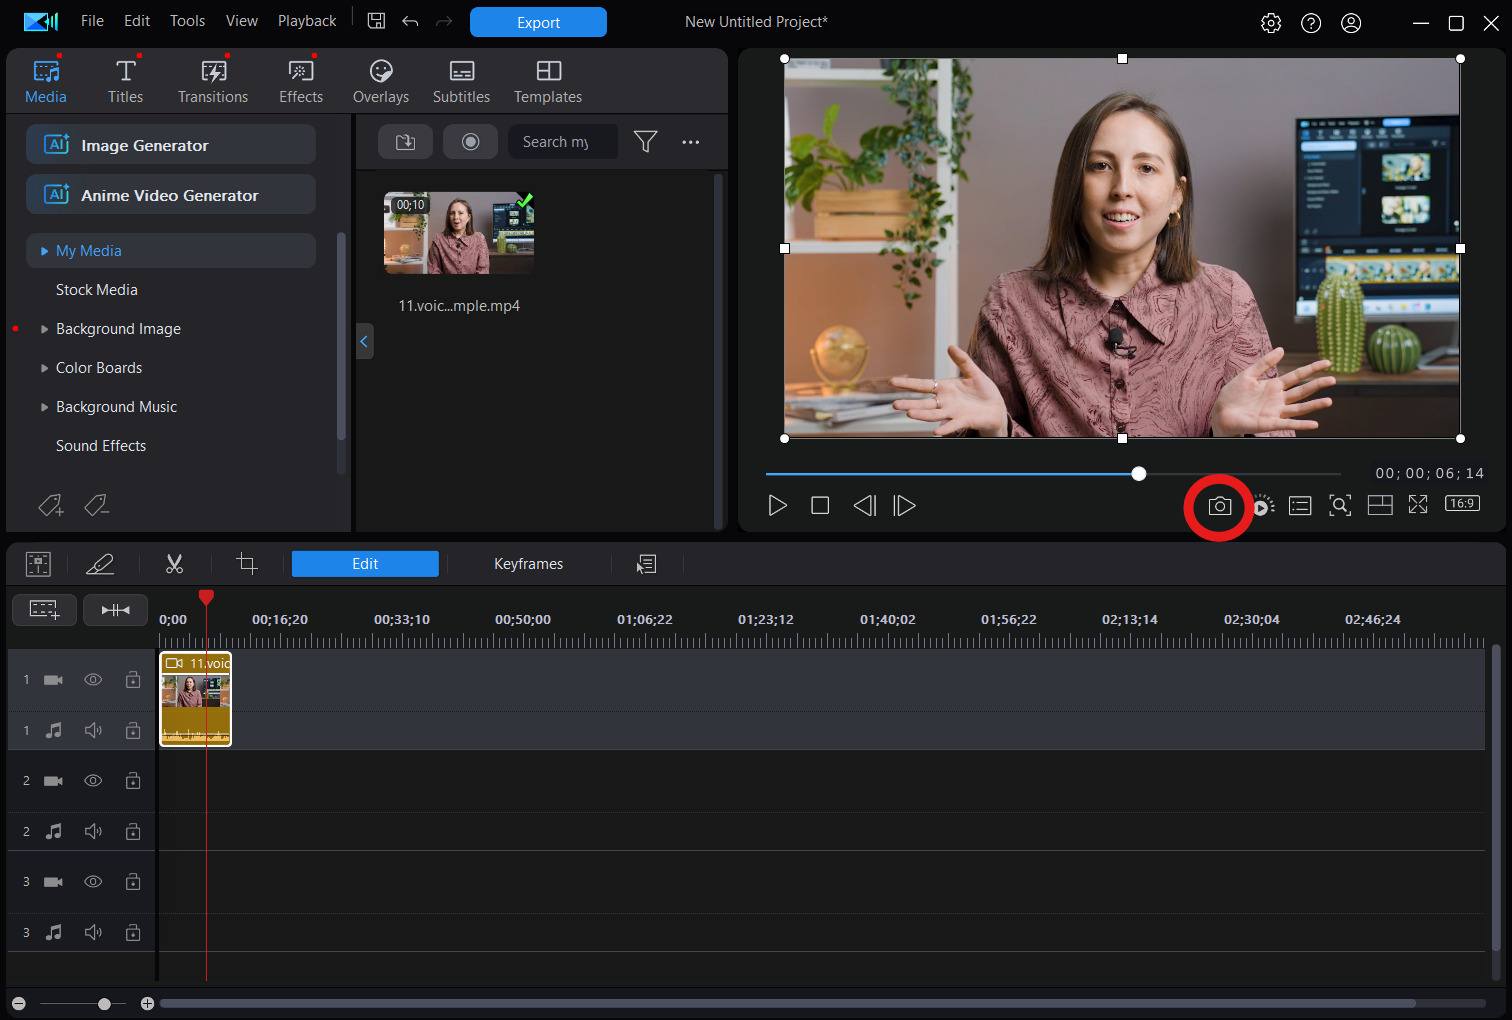Click the Export button
1512x1020 pixels.
[x=538, y=21]
